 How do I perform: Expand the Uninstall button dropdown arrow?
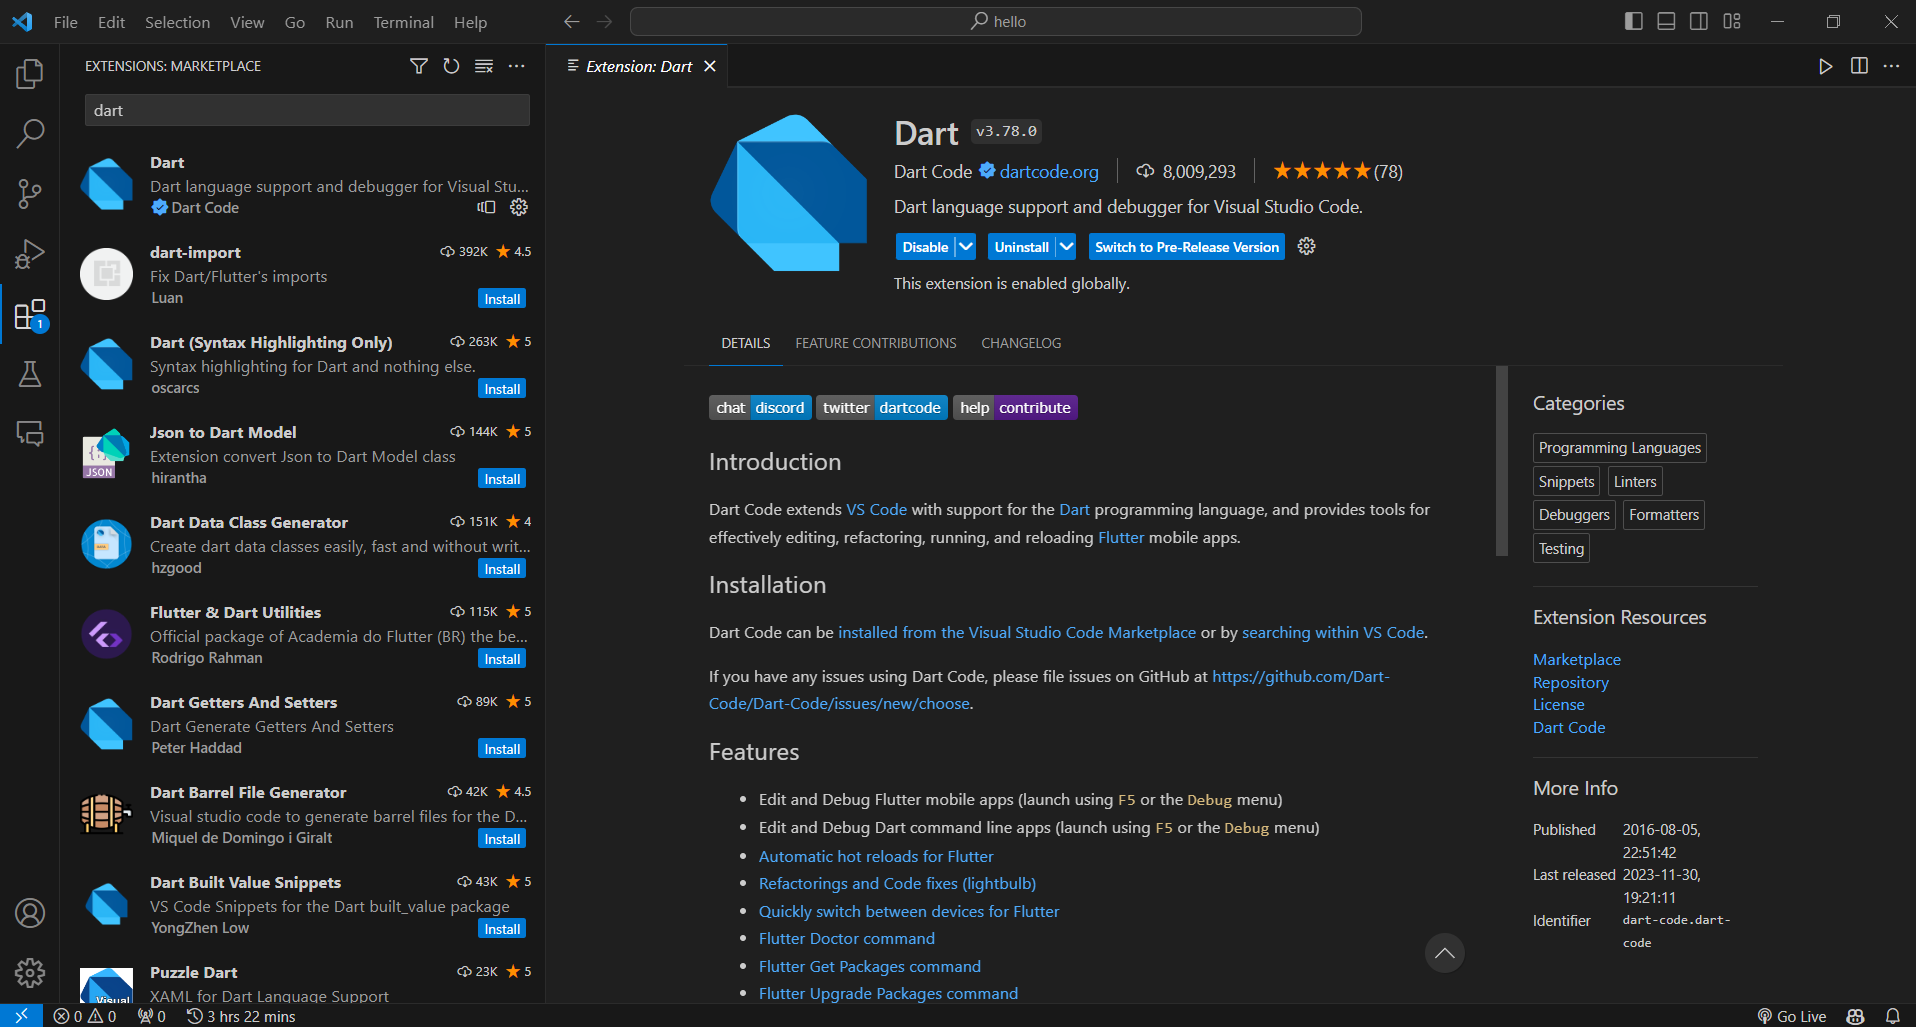point(1067,247)
